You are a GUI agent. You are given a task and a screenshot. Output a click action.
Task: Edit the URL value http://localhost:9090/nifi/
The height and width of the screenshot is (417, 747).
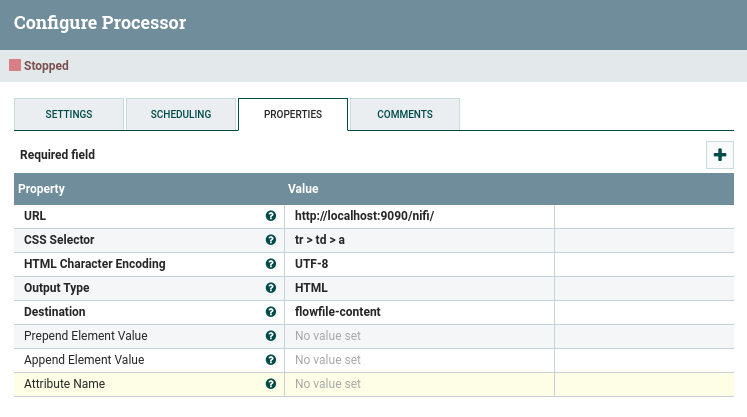pyautogui.click(x=419, y=216)
